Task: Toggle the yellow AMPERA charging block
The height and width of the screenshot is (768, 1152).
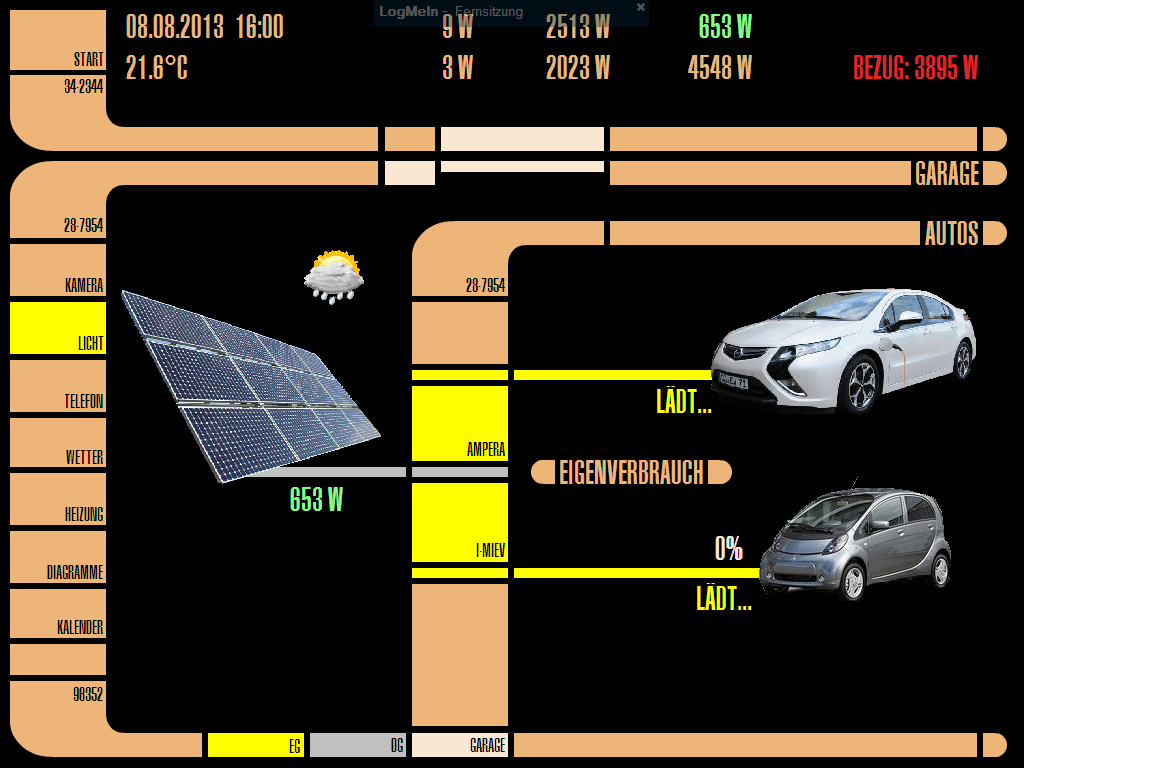Action: click(460, 423)
